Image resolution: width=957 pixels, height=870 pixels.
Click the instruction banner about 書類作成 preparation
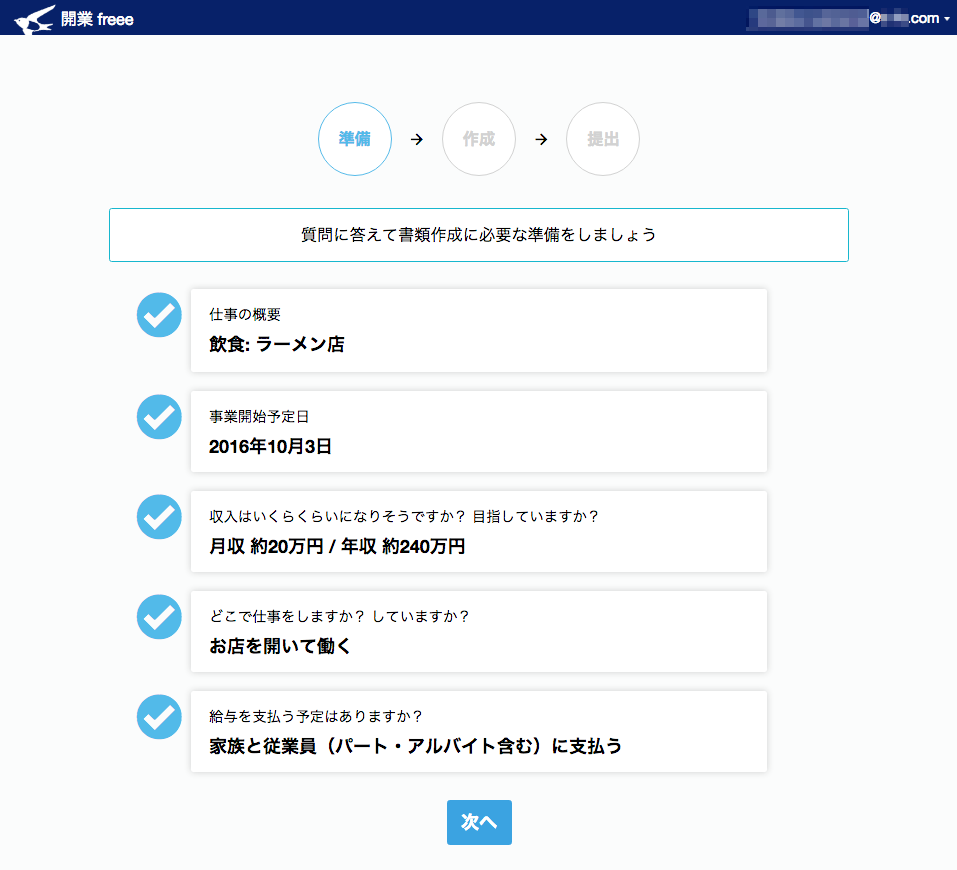click(478, 235)
